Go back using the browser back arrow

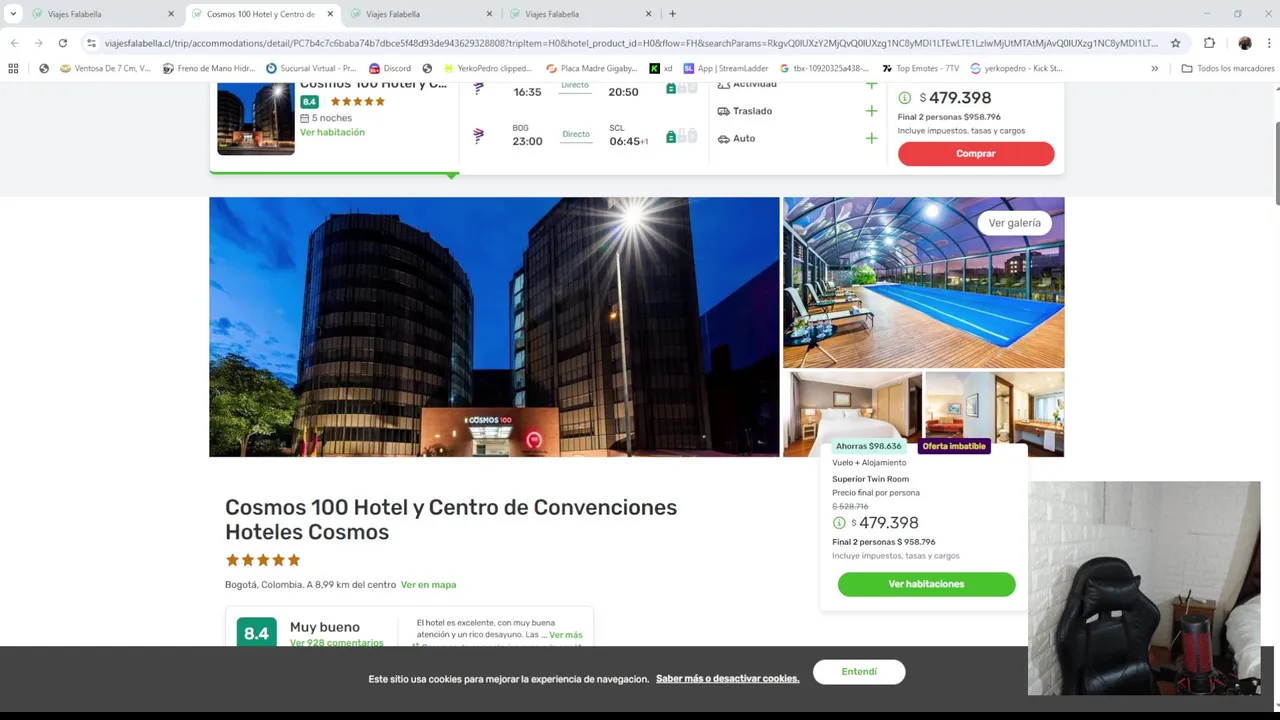coord(14,43)
